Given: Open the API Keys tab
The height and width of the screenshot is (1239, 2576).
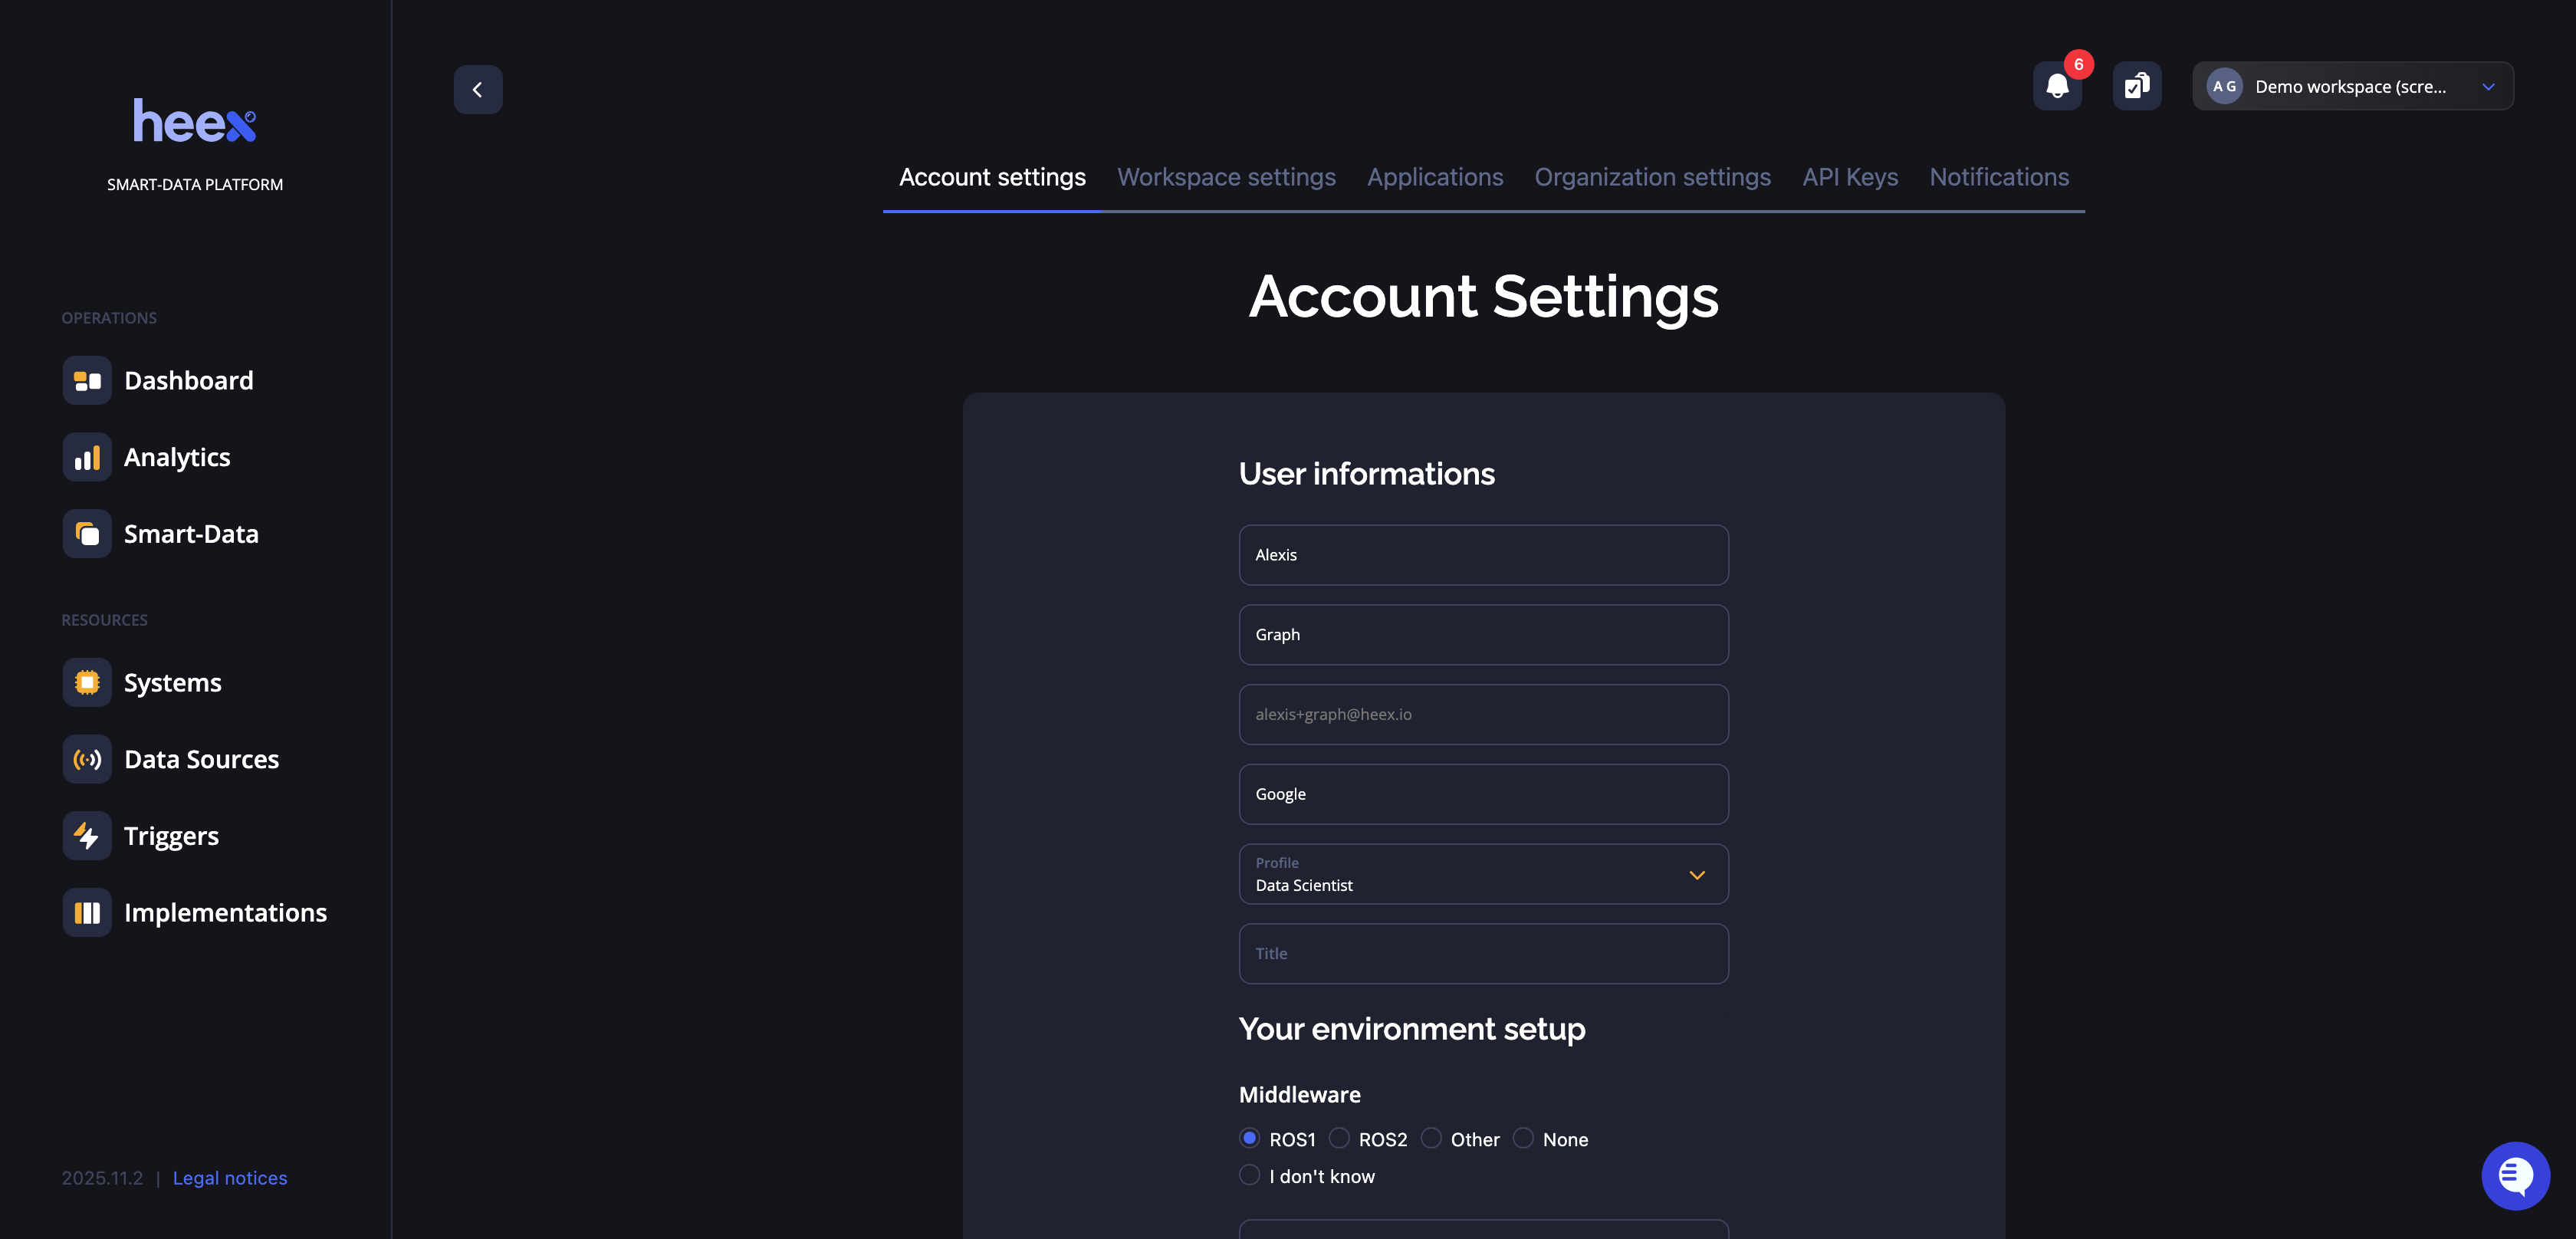Looking at the screenshot, I should [x=1850, y=177].
